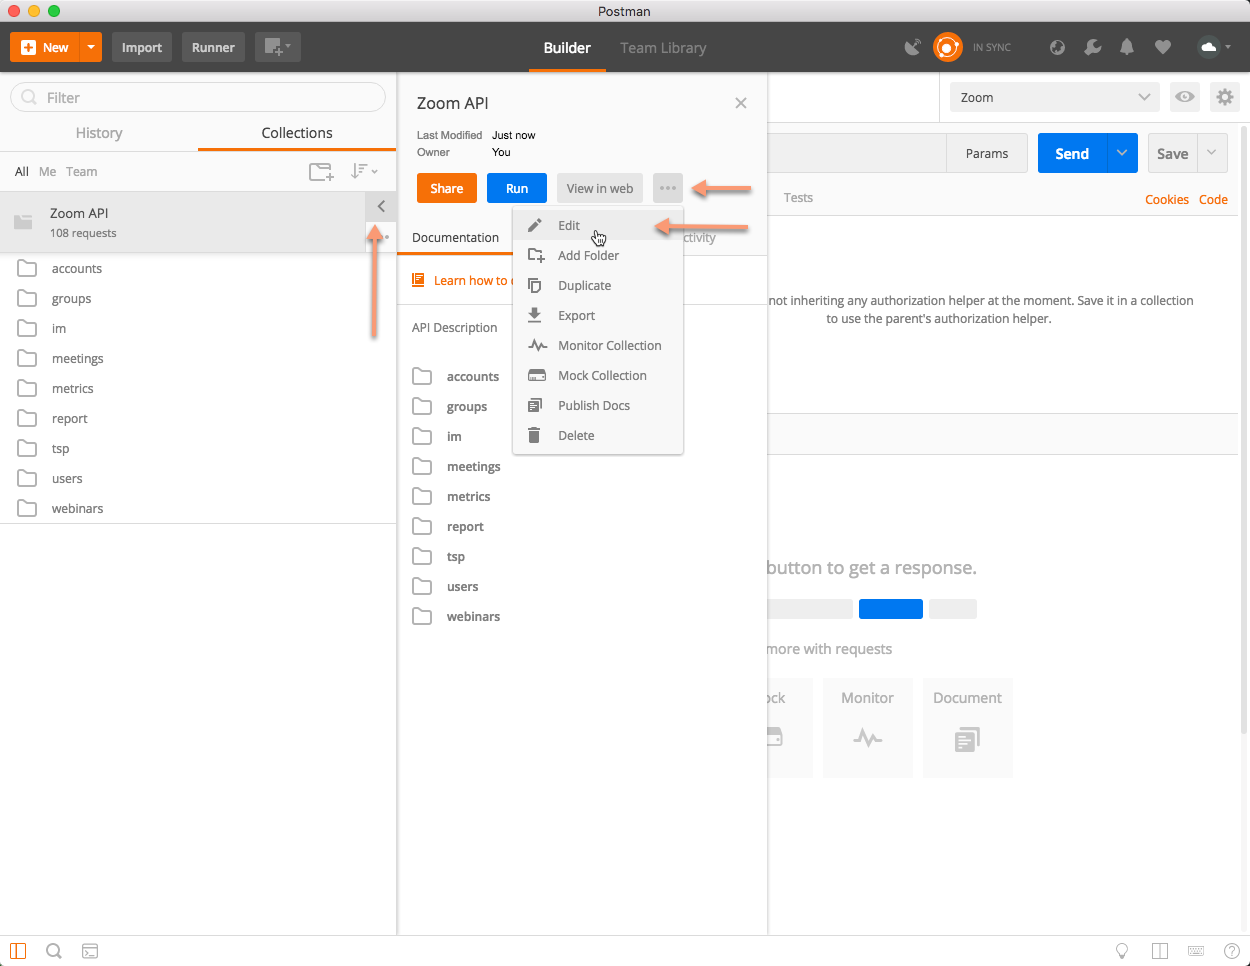Open the dropdown arrow next to New
This screenshot has width=1250, height=966.
tap(91, 47)
